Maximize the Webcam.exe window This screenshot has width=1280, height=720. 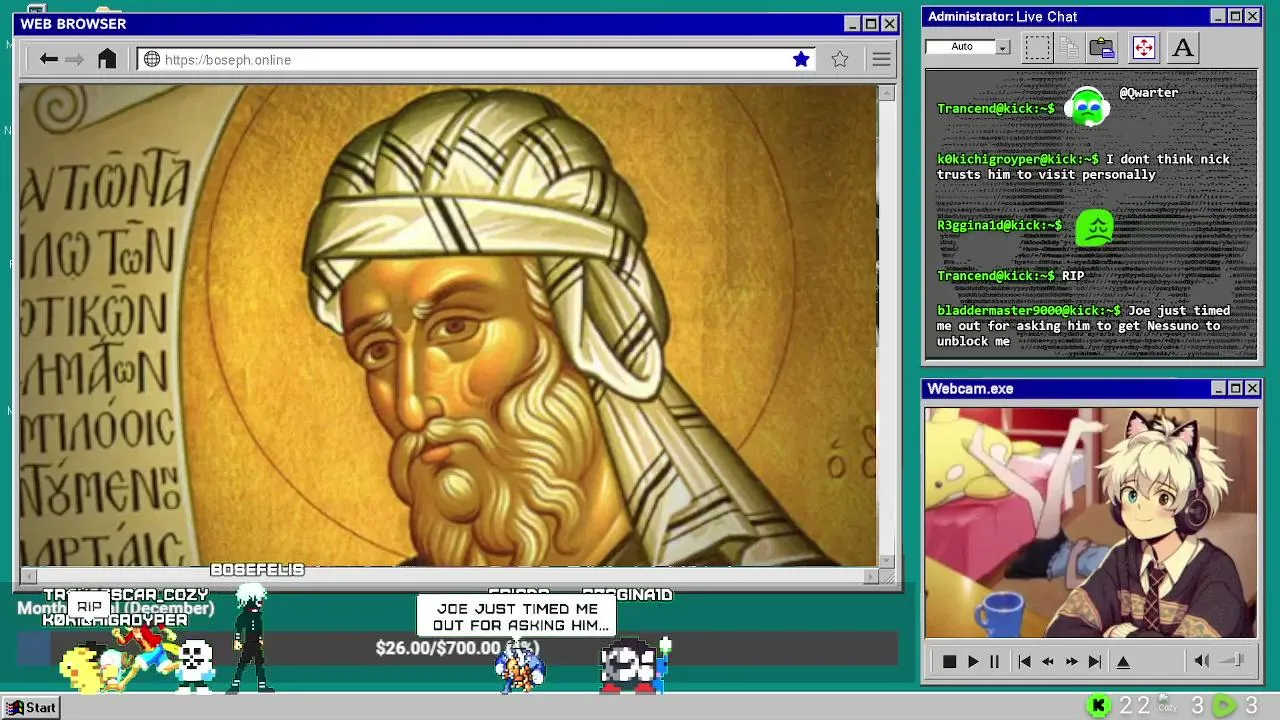(1235, 388)
